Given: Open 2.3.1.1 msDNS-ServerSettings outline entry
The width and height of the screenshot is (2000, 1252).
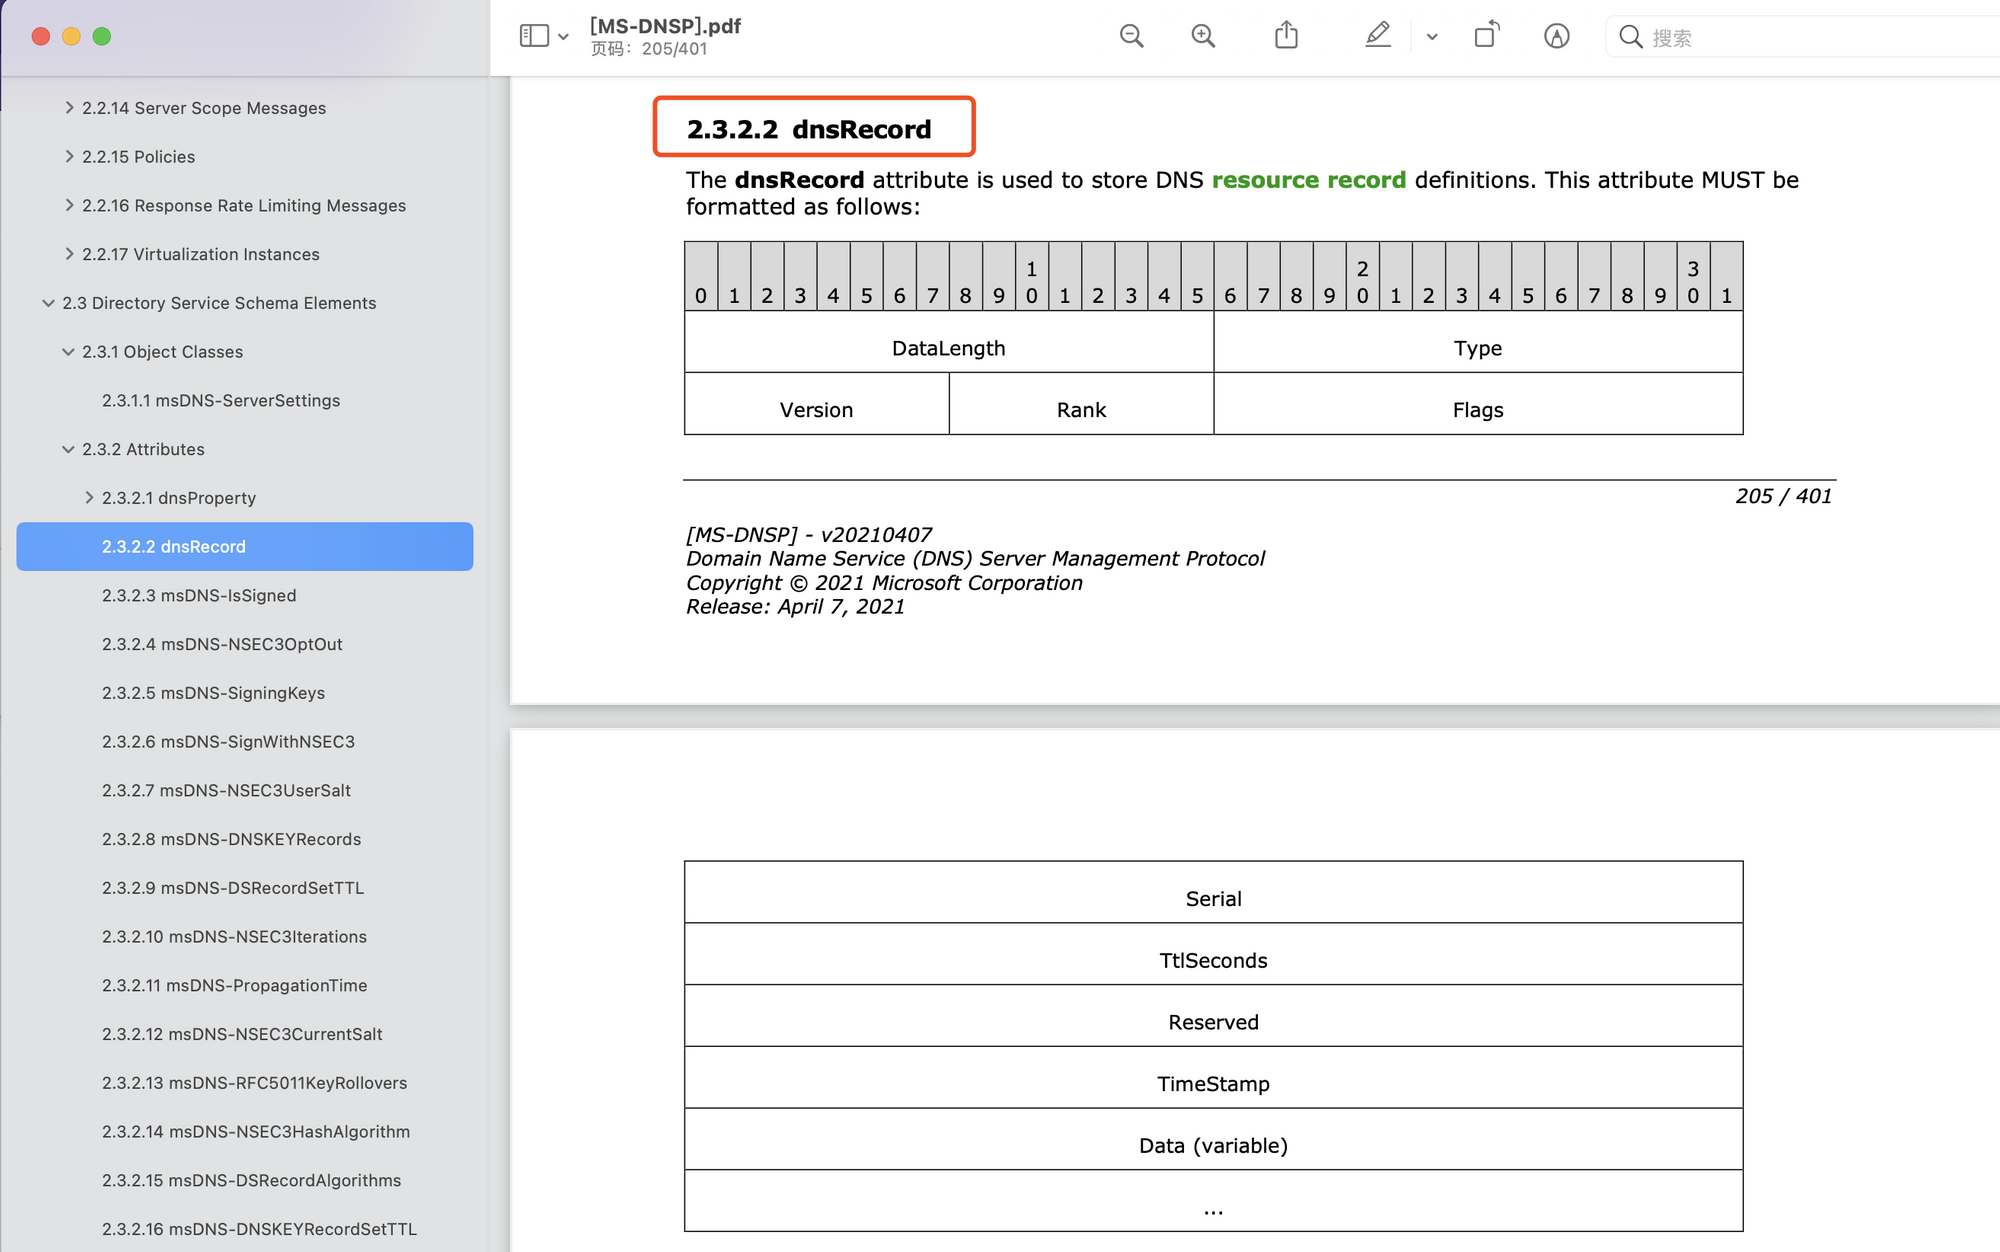Looking at the screenshot, I should (221, 400).
